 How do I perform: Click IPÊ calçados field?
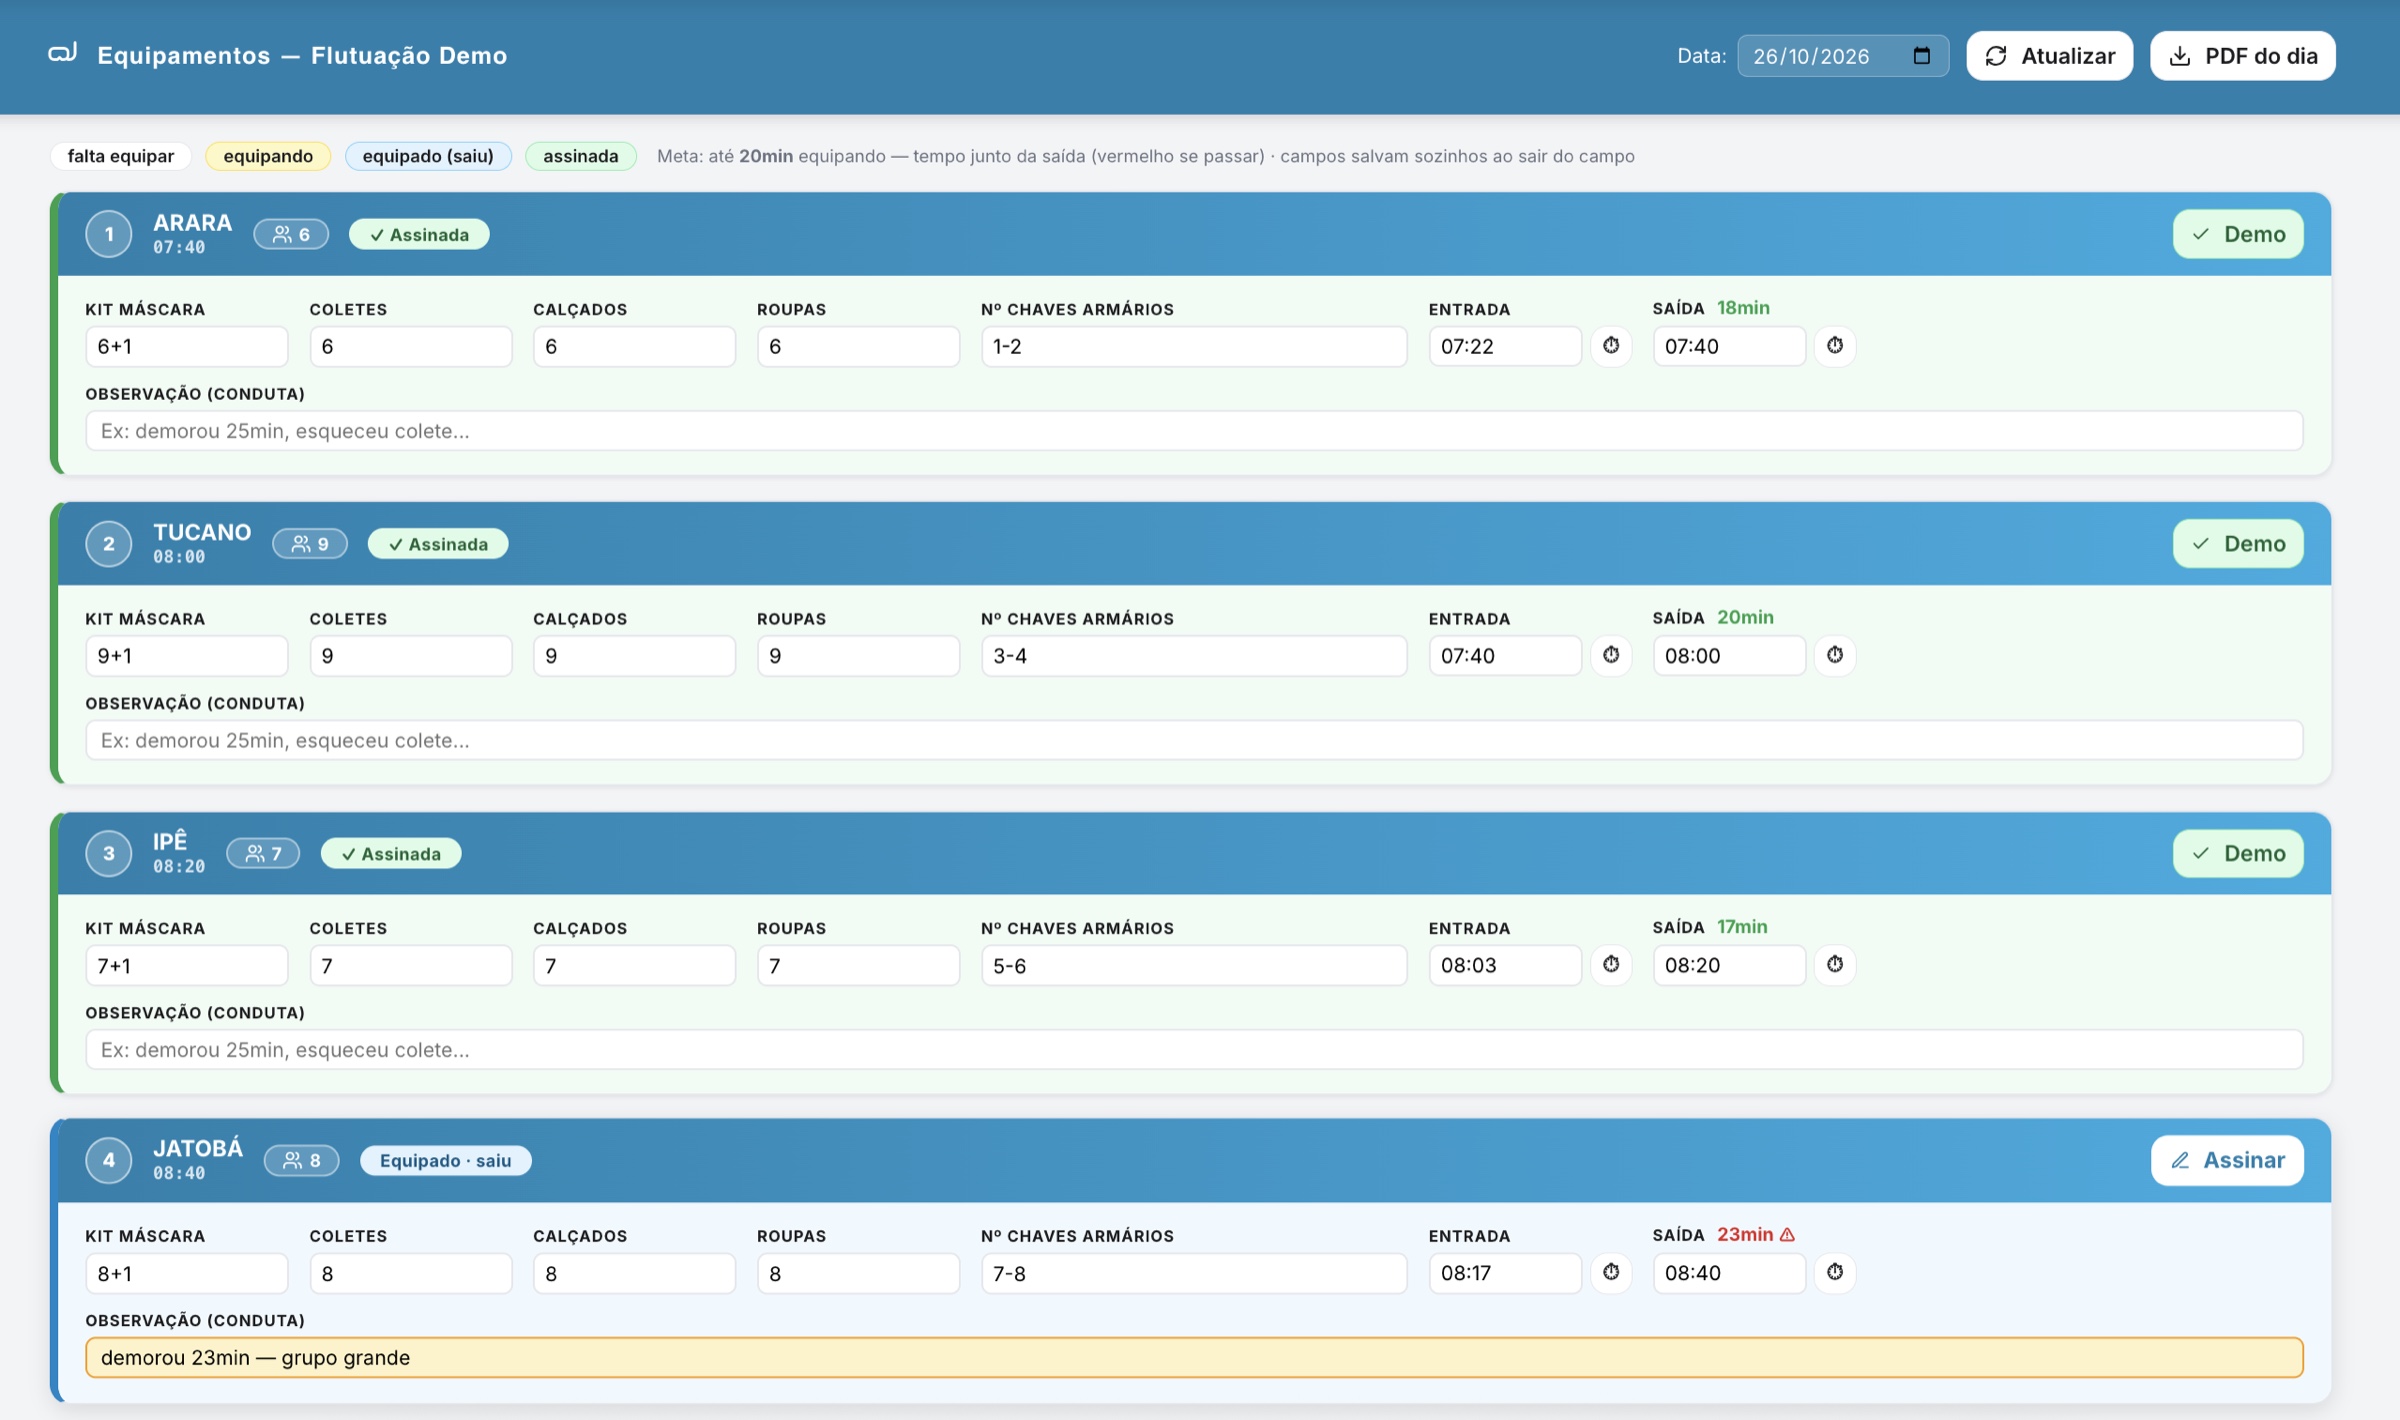(635, 965)
